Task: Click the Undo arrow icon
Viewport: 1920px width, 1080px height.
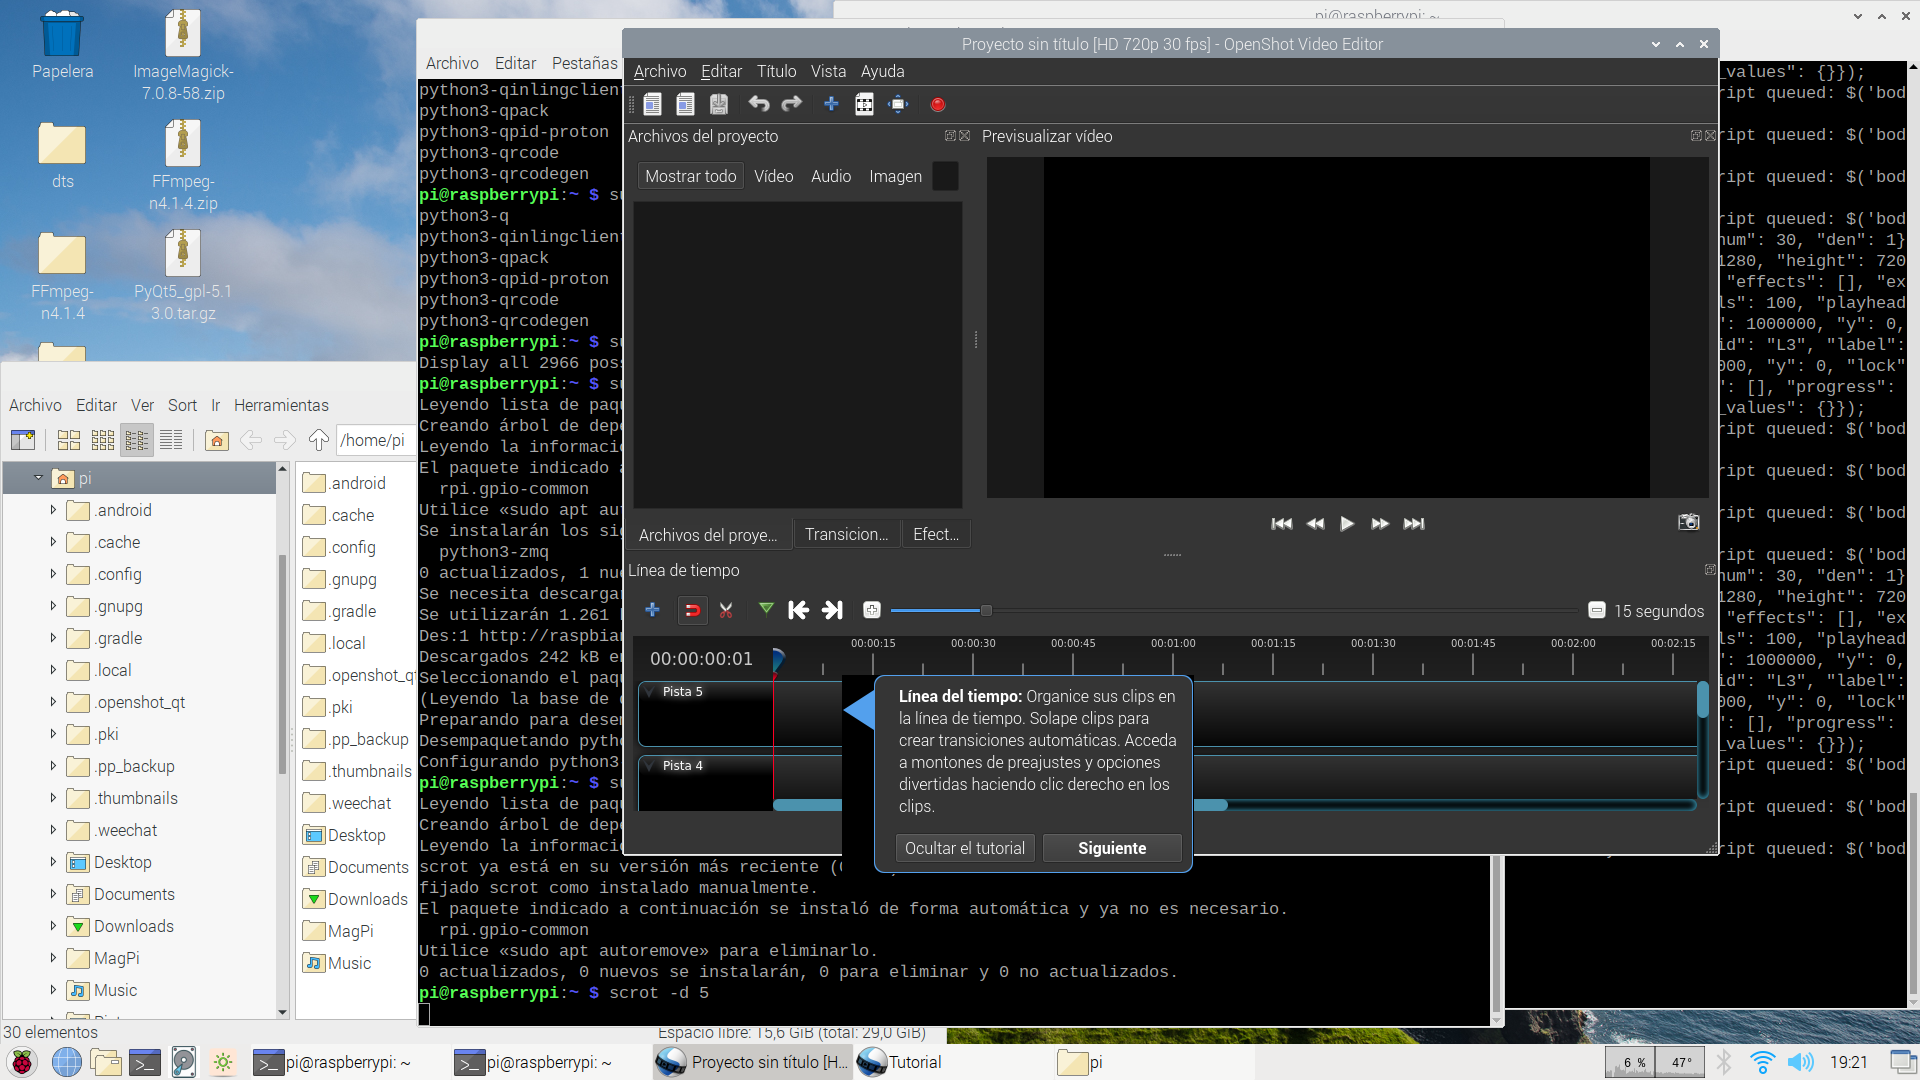Action: pos(758,104)
